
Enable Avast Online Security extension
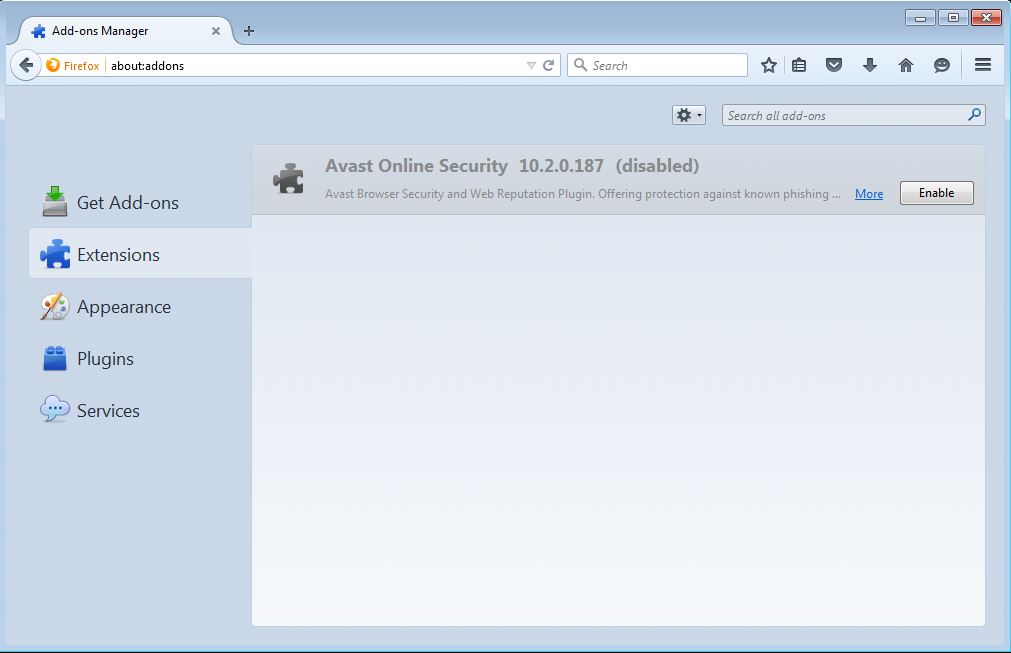coord(936,193)
